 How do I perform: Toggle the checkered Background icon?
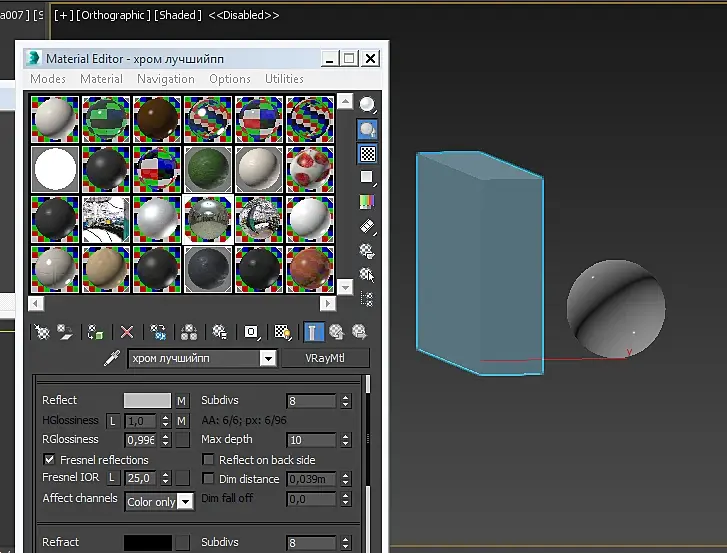367,153
